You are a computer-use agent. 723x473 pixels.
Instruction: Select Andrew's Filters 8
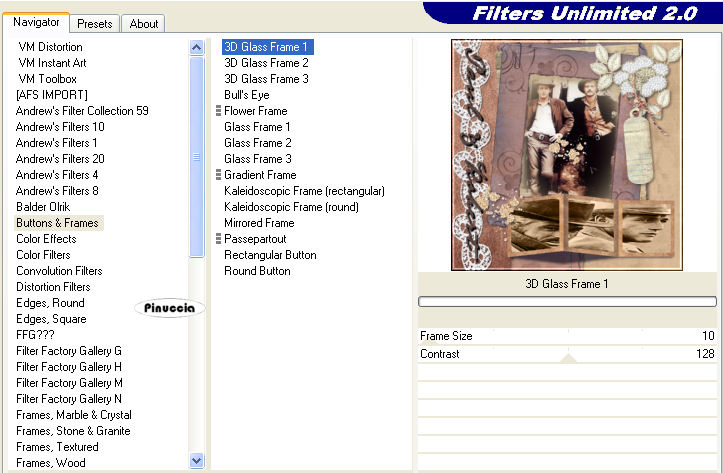[57, 191]
